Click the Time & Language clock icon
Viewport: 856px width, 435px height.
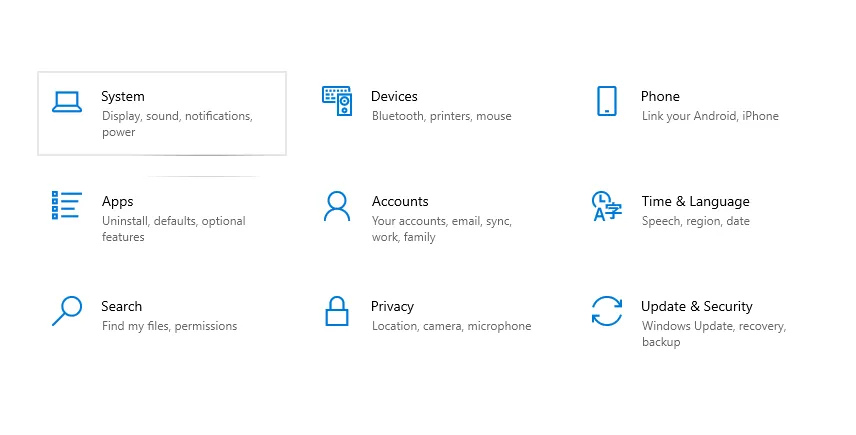pyautogui.click(x=607, y=206)
